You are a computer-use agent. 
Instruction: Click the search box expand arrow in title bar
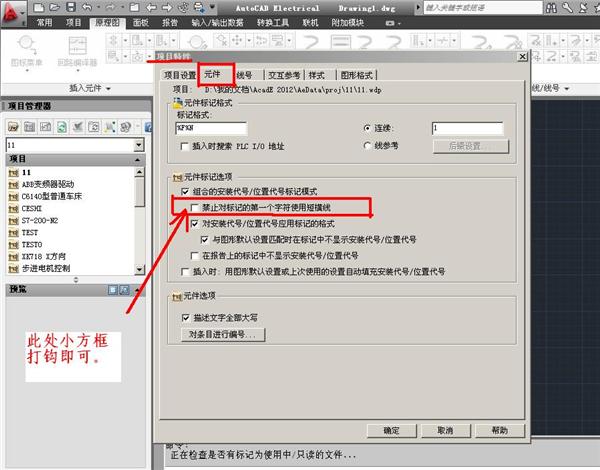tap(418, 7)
